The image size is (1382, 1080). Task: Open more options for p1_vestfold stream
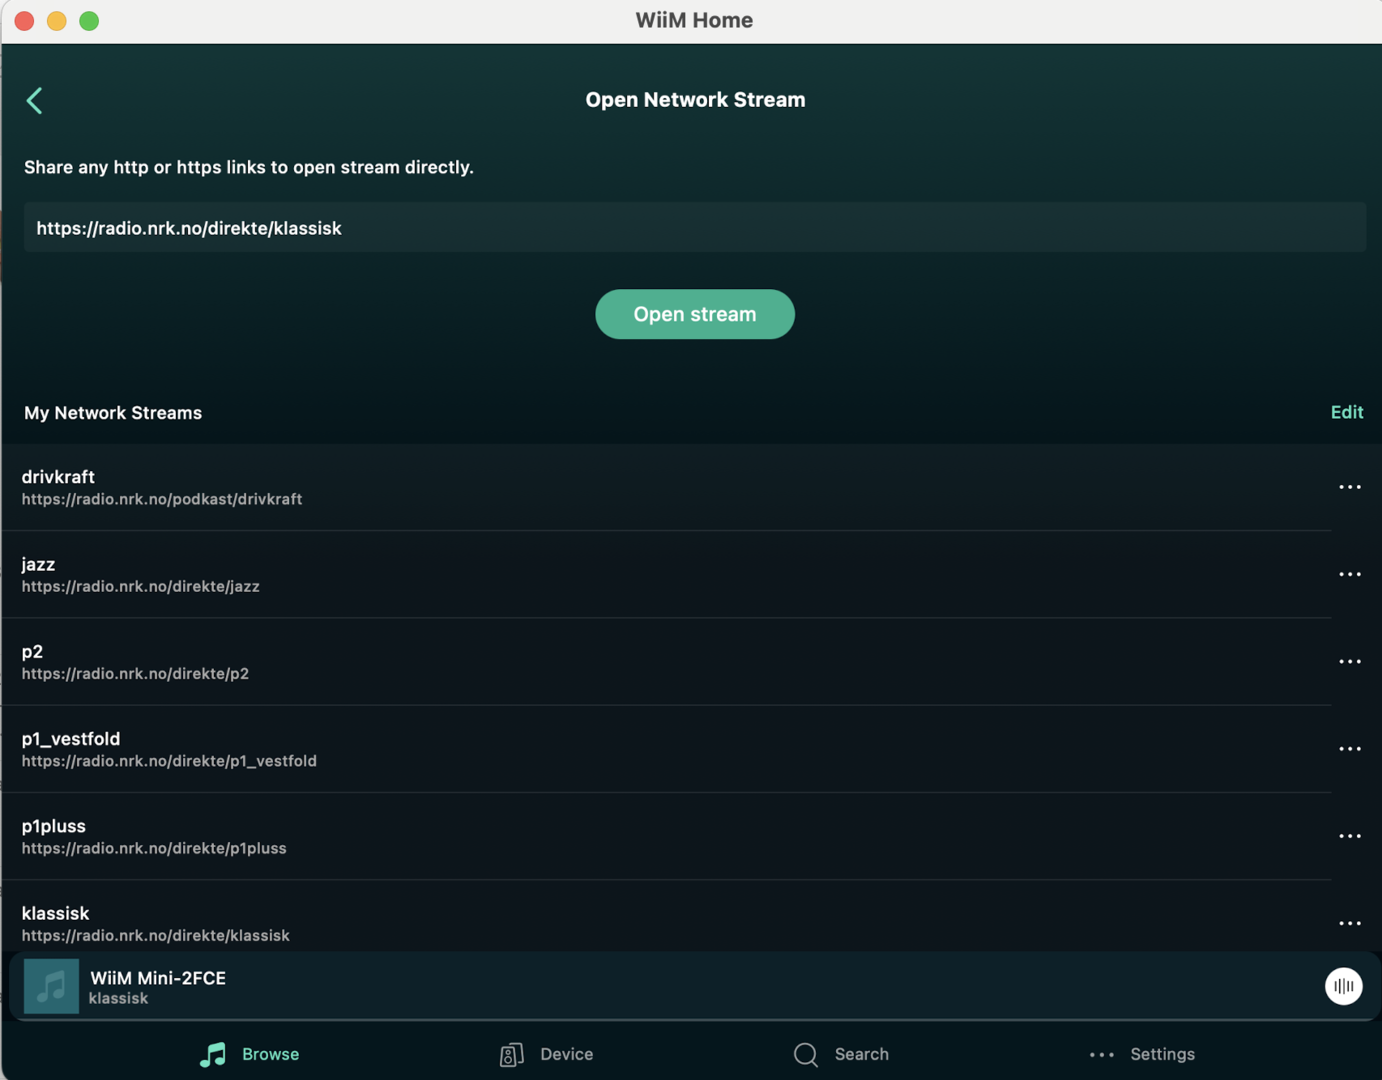click(1350, 749)
